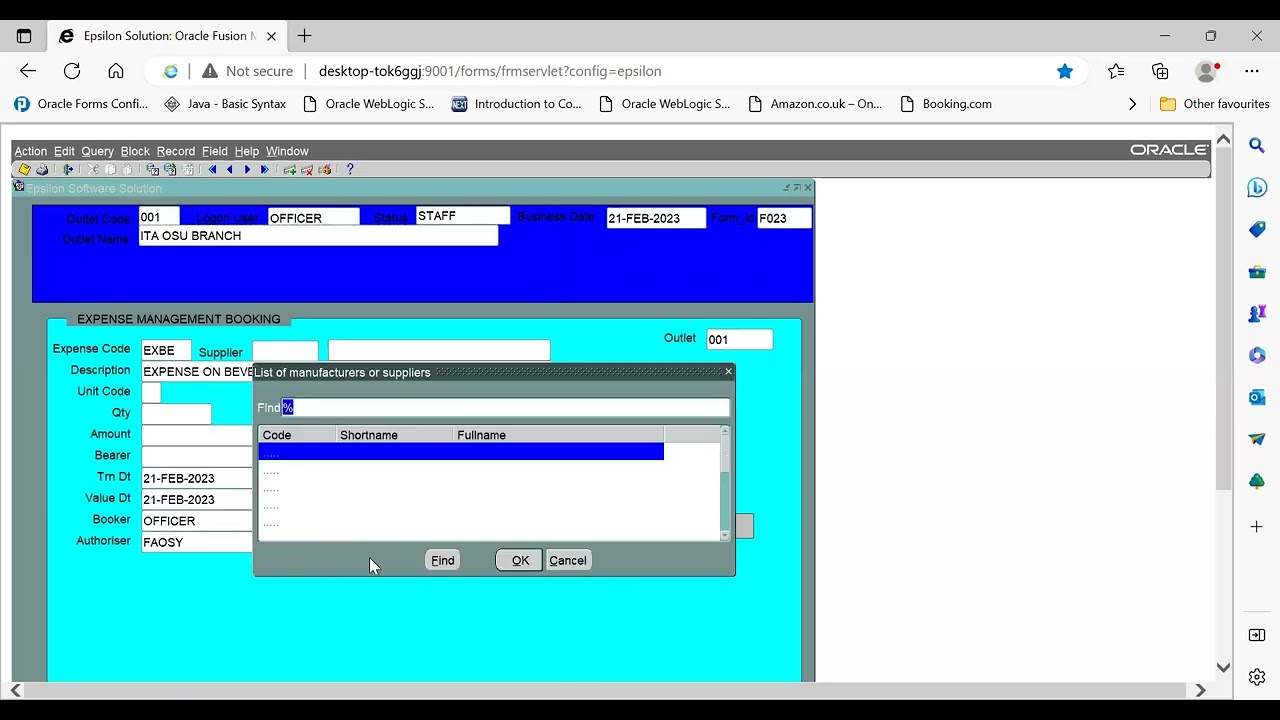Viewport: 1280px width, 720px height.
Task: Click the Delete Record toolbar icon
Action: tap(307, 170)
